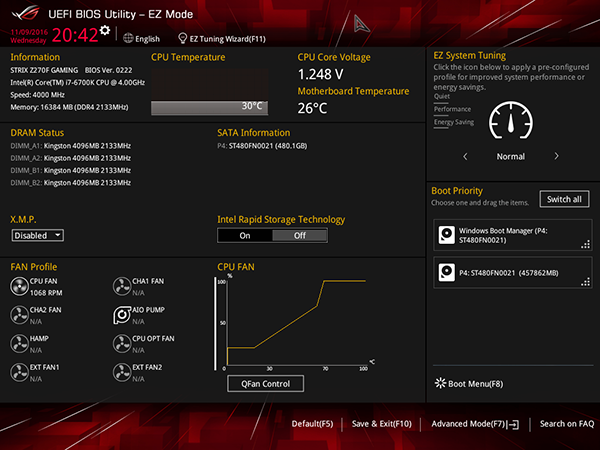Click the BIOS Ver. 0222 text
Screen dimensions: 600x450
coord(109,70)
